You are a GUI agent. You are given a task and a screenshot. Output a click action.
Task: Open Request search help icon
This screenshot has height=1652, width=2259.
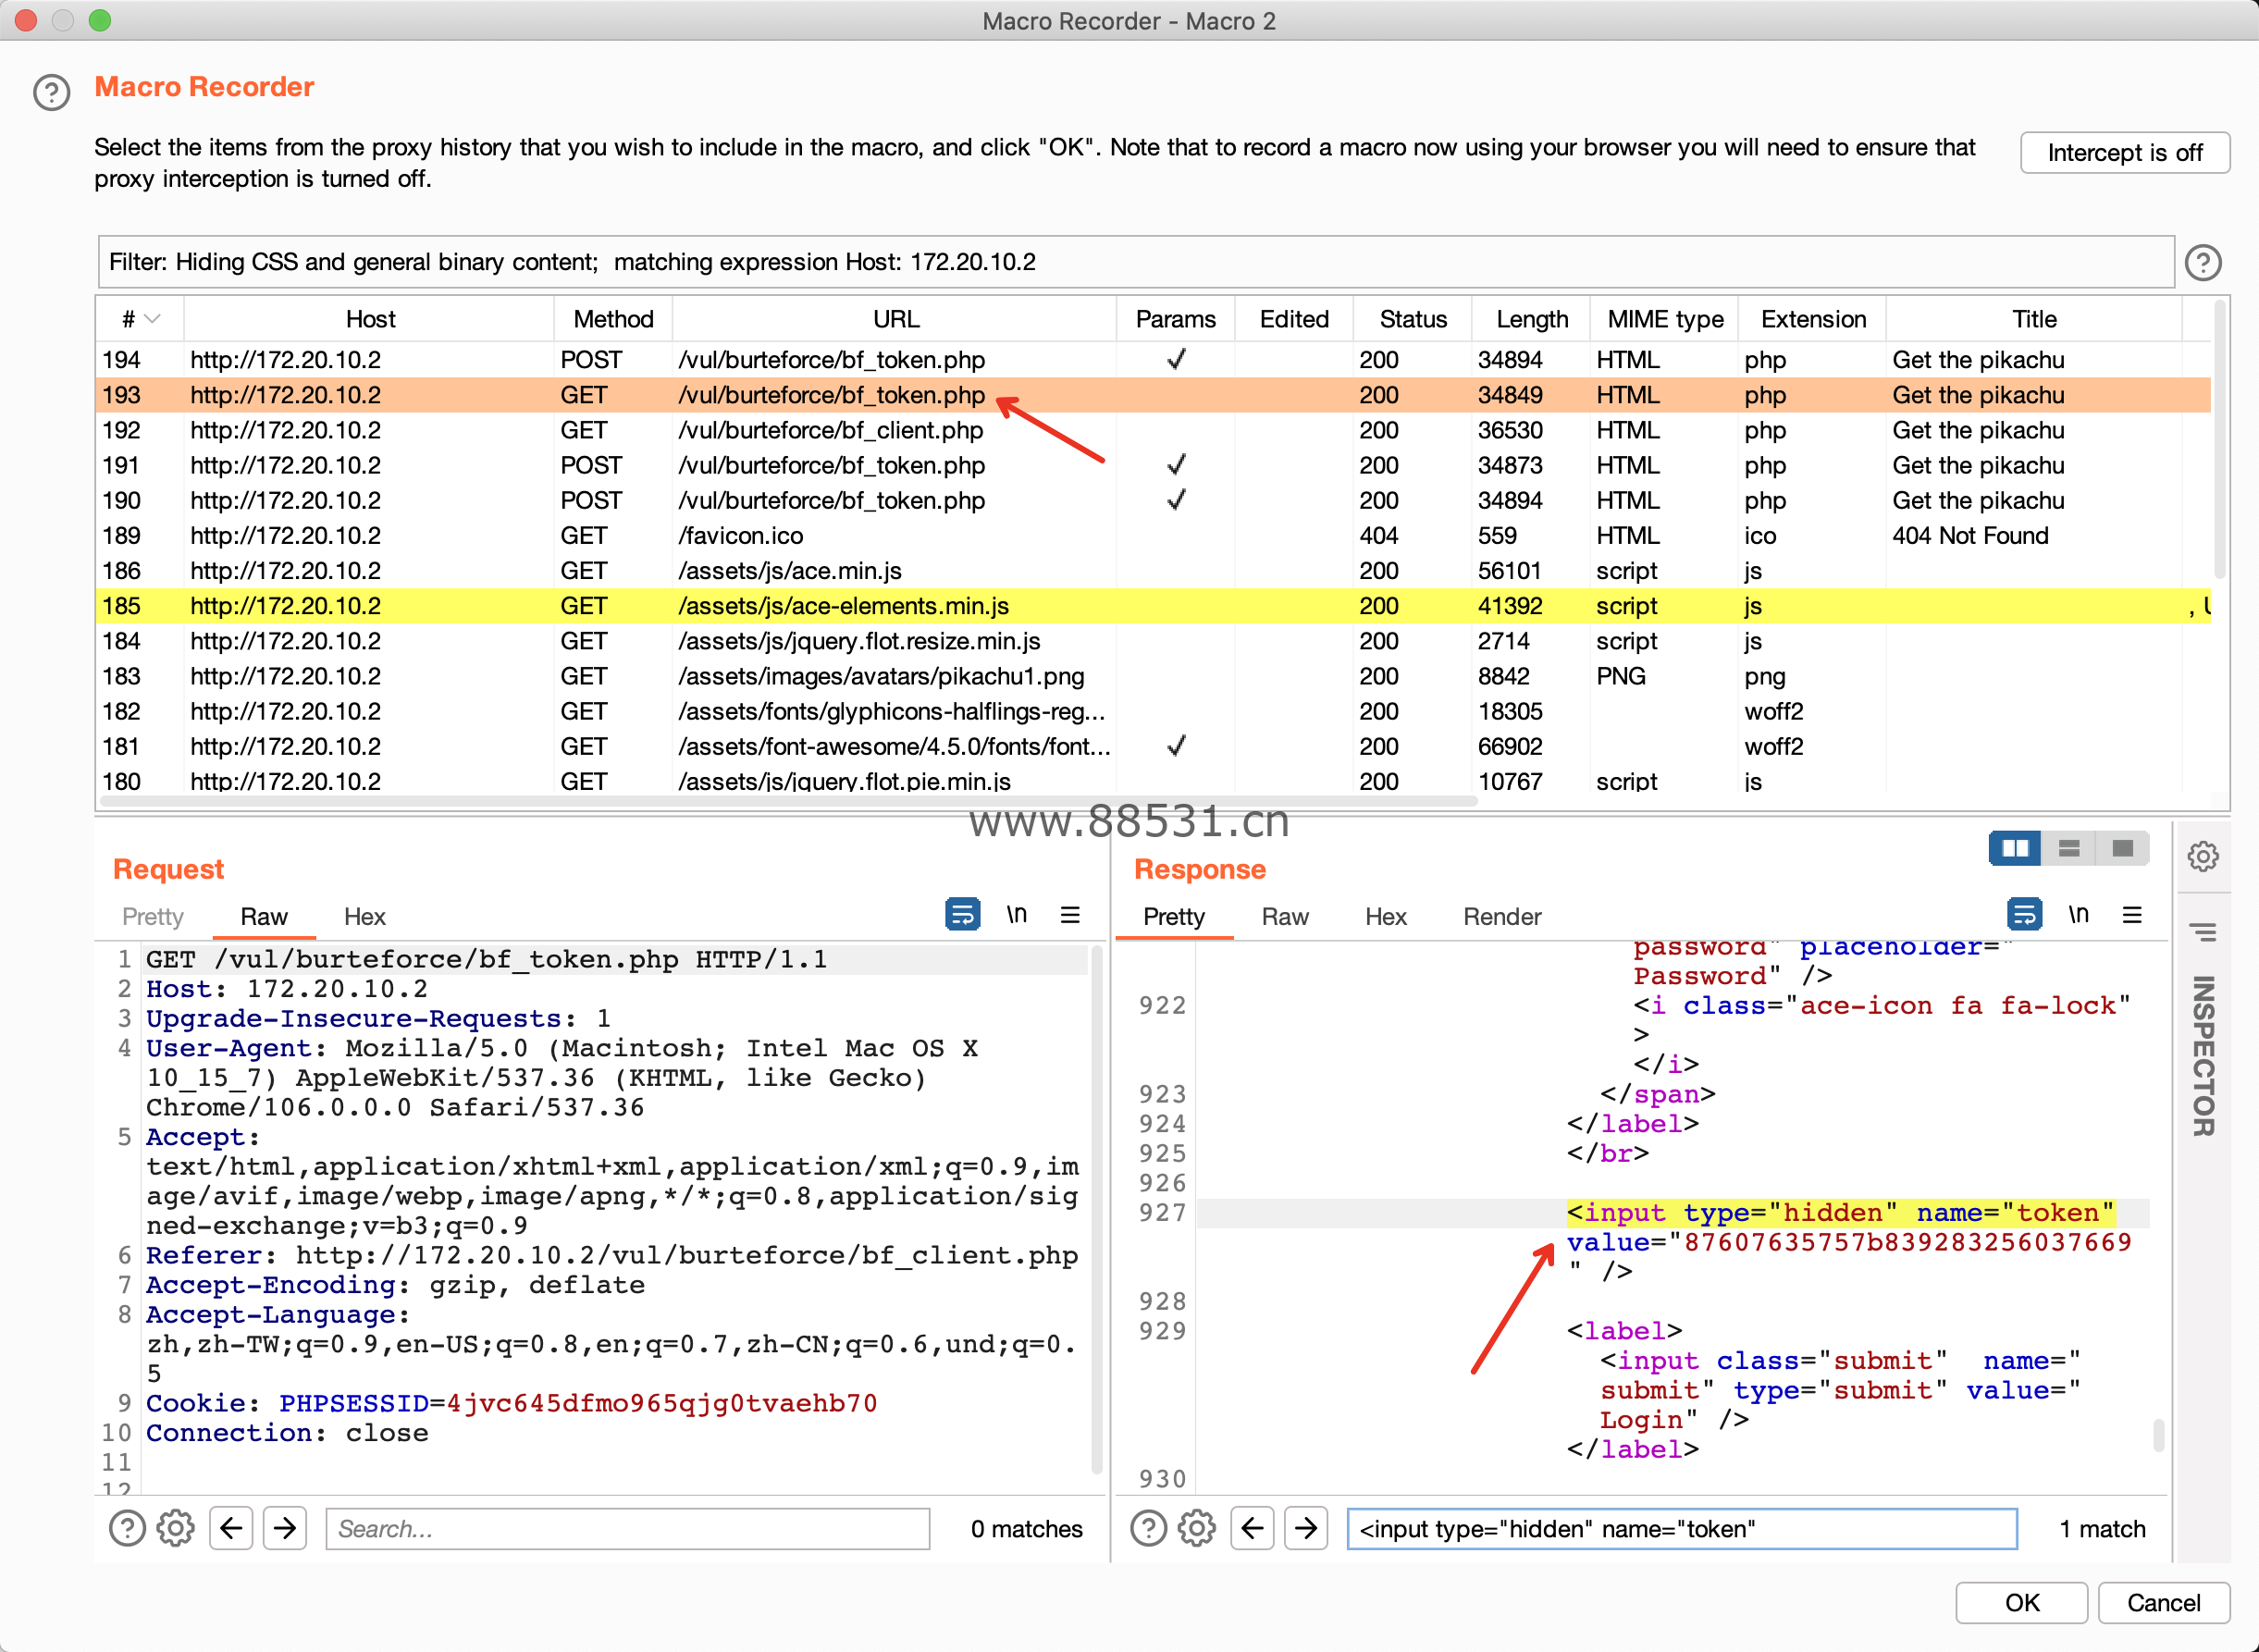click(x=127, y=1528)
